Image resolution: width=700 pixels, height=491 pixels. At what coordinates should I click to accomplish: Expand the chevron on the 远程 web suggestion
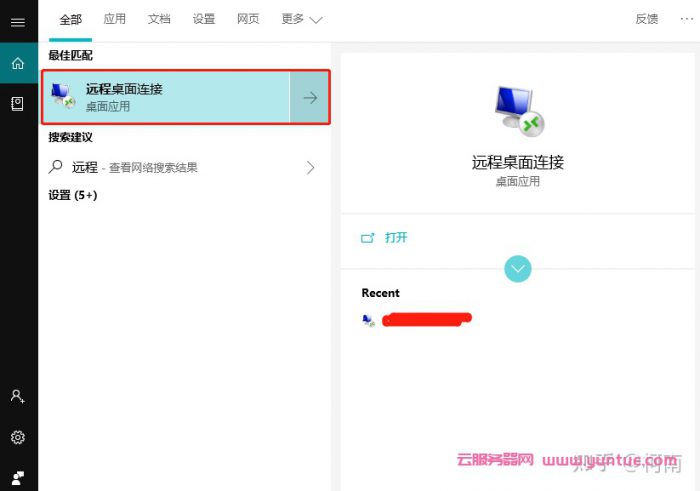click(310, 167)
